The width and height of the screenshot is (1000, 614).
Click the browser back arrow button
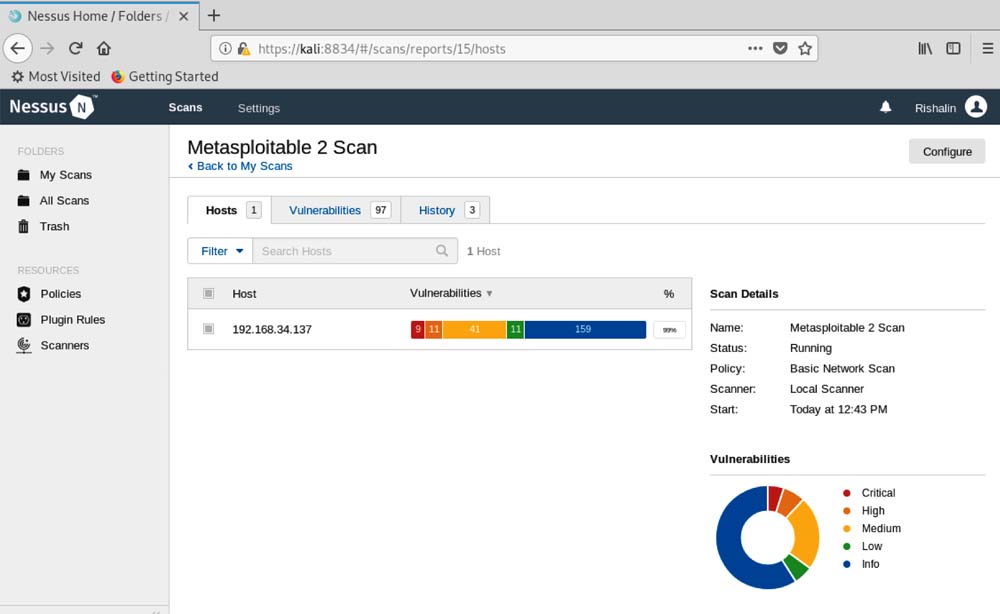click(x=18, y=48)
